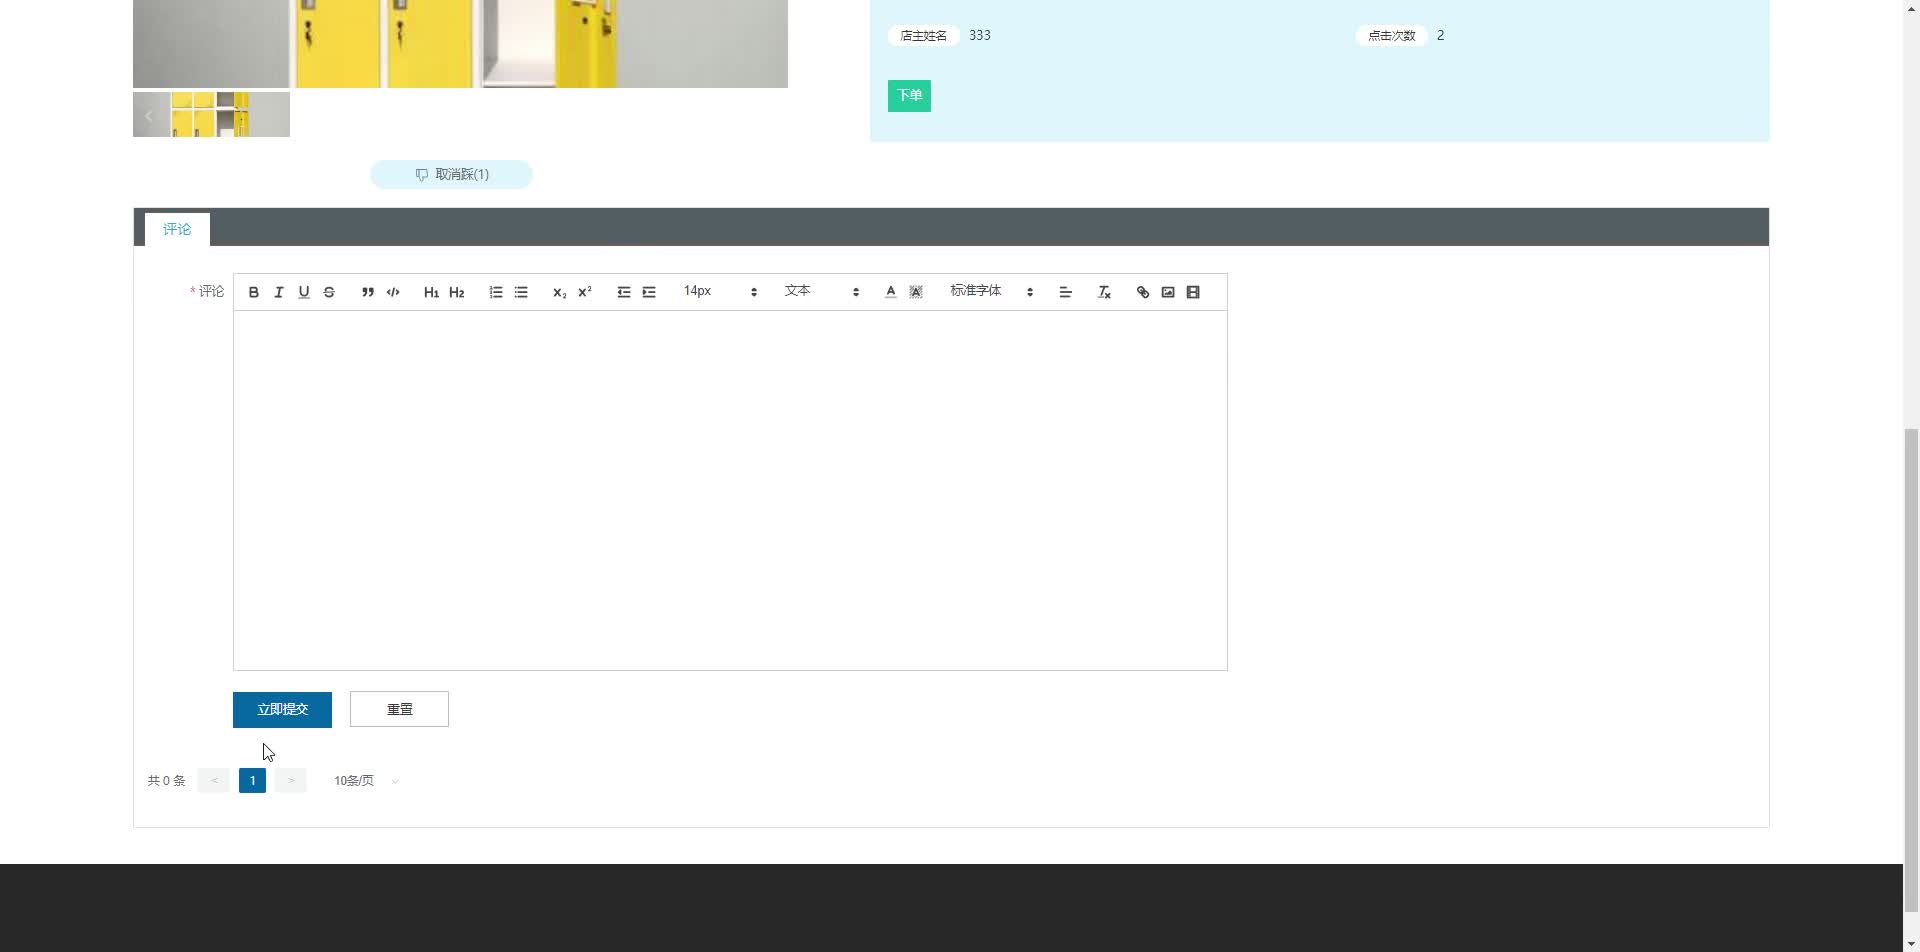Select the 评论 tab

click(x=177, y=229)
